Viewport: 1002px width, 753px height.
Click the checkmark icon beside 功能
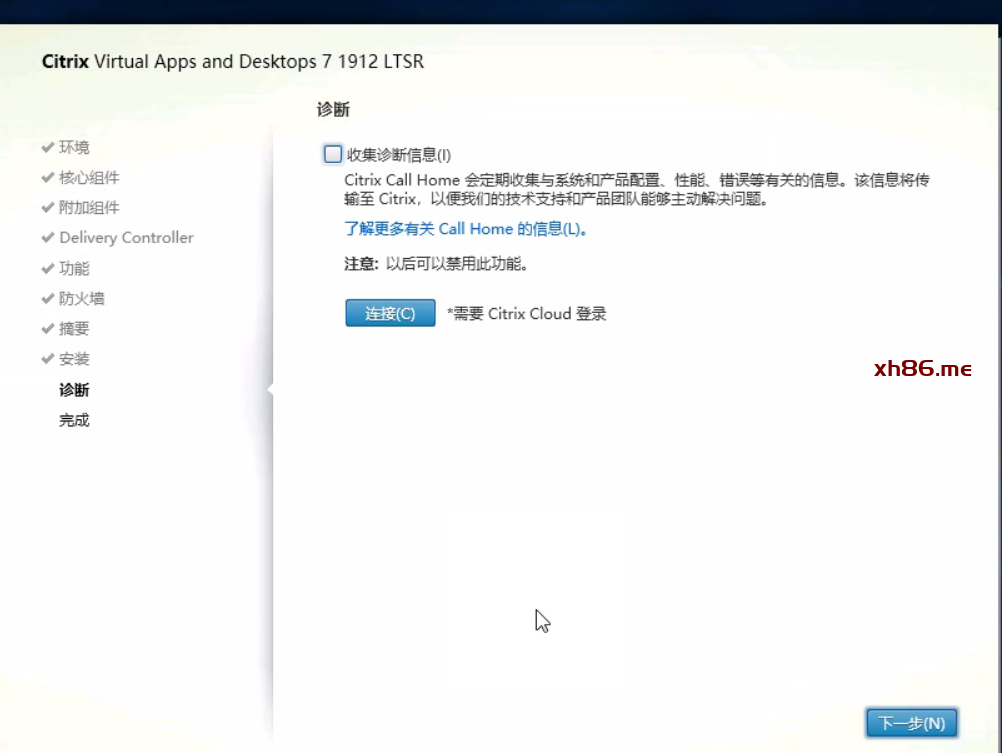pyautogui.click(x=48, y=268)
